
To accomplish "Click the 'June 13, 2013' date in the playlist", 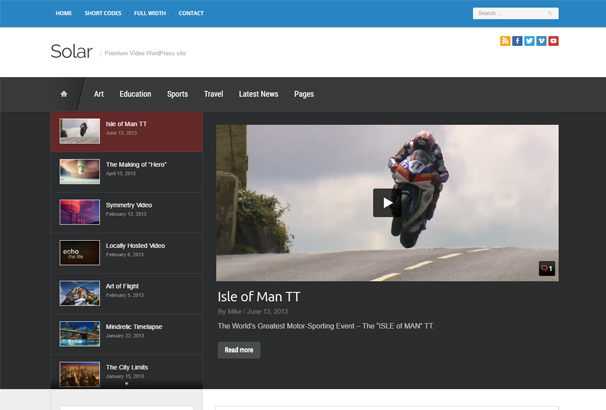I will (x=121, y=133).
